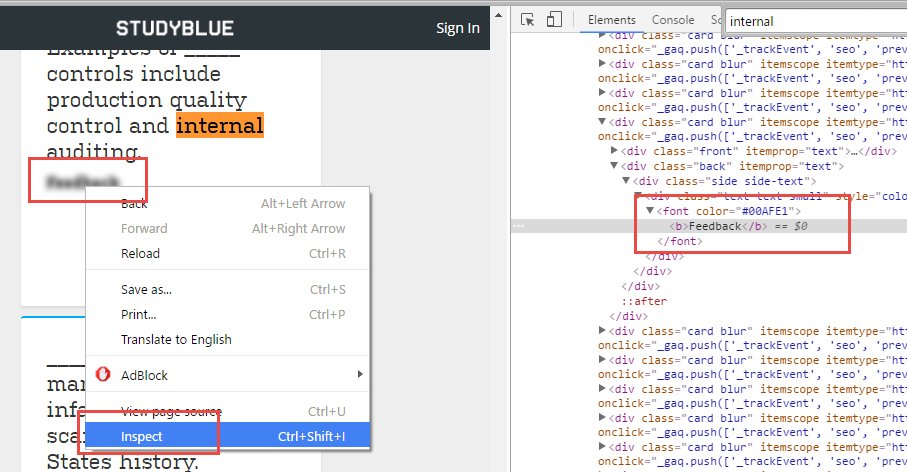
Task: Select the closing </font> tag line
Action: [680, 241]
